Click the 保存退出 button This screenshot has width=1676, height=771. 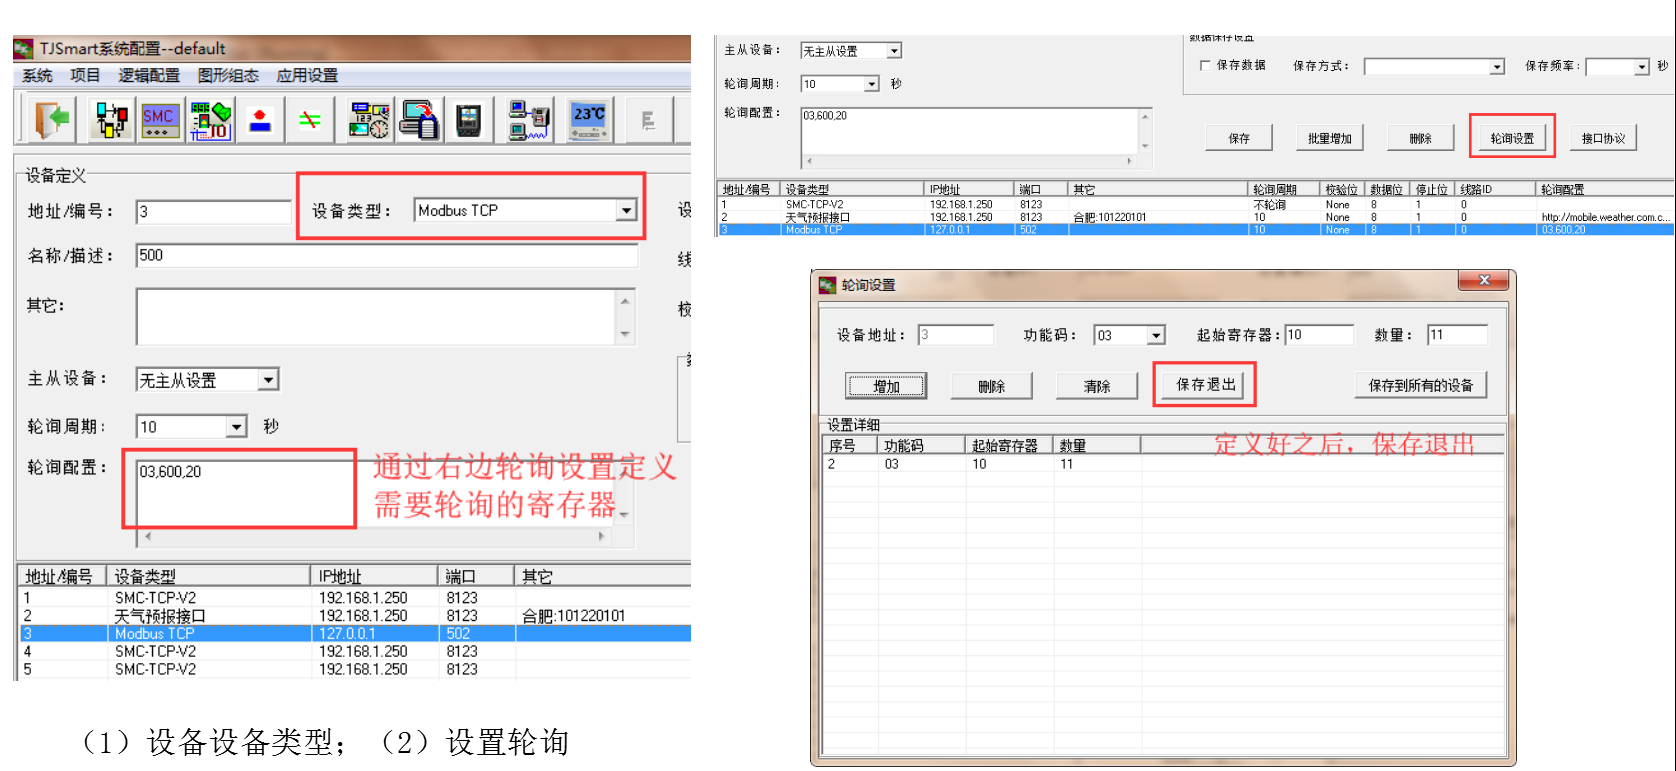(x=1205, y=385)
